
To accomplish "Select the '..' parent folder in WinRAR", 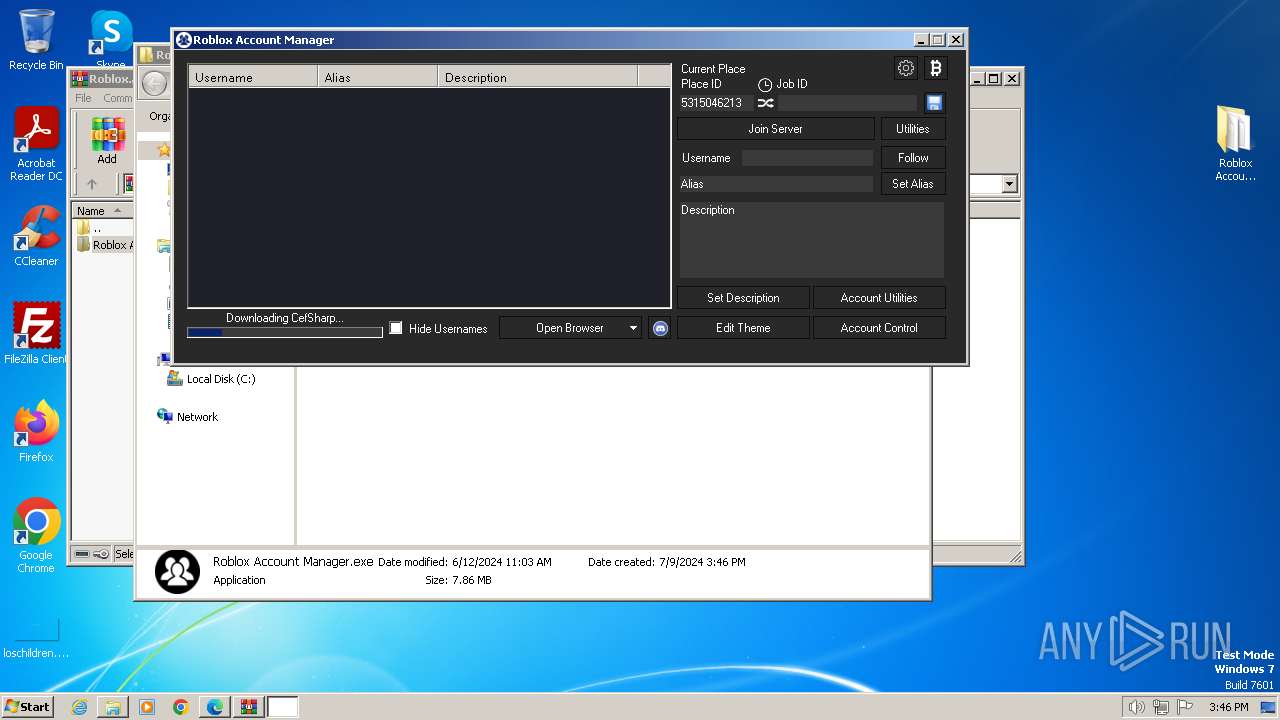I will click(x=90, y=228).
